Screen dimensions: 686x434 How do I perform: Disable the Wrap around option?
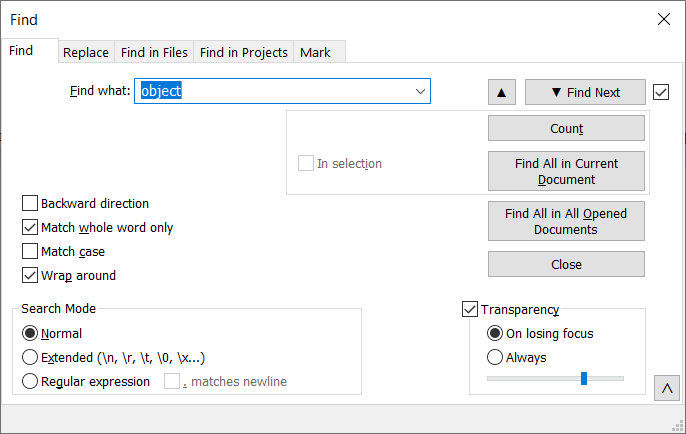coord(30,275)
